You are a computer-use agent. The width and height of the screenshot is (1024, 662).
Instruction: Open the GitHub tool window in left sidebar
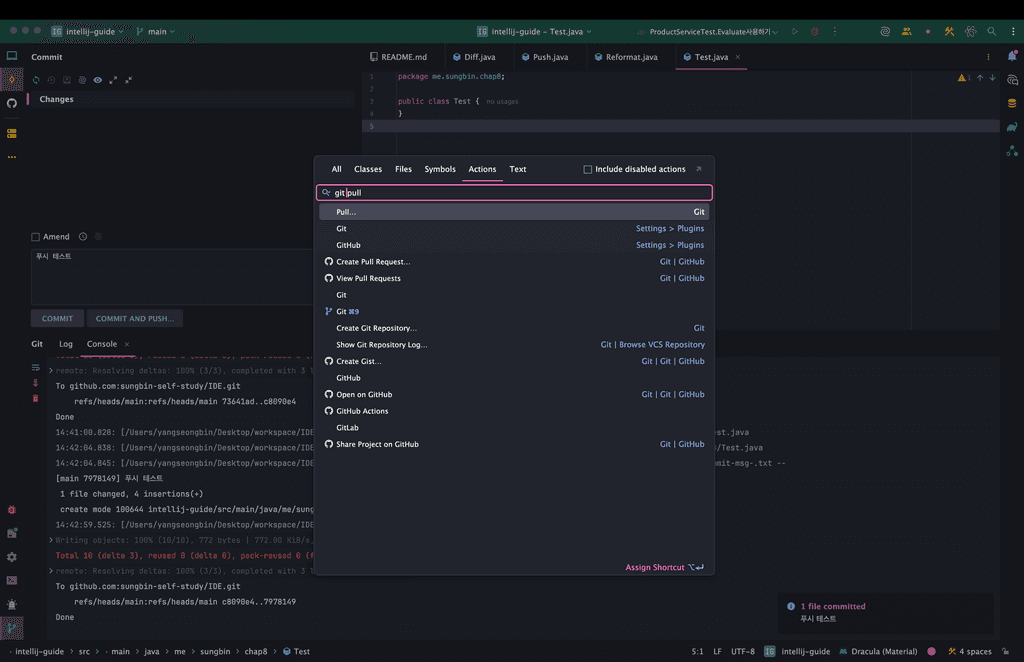(12, 103)
